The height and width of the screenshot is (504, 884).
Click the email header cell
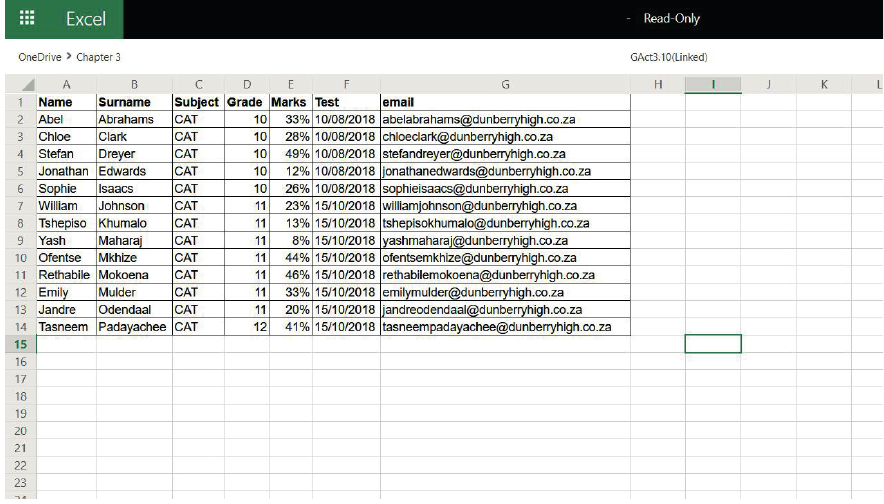(505, 102)
